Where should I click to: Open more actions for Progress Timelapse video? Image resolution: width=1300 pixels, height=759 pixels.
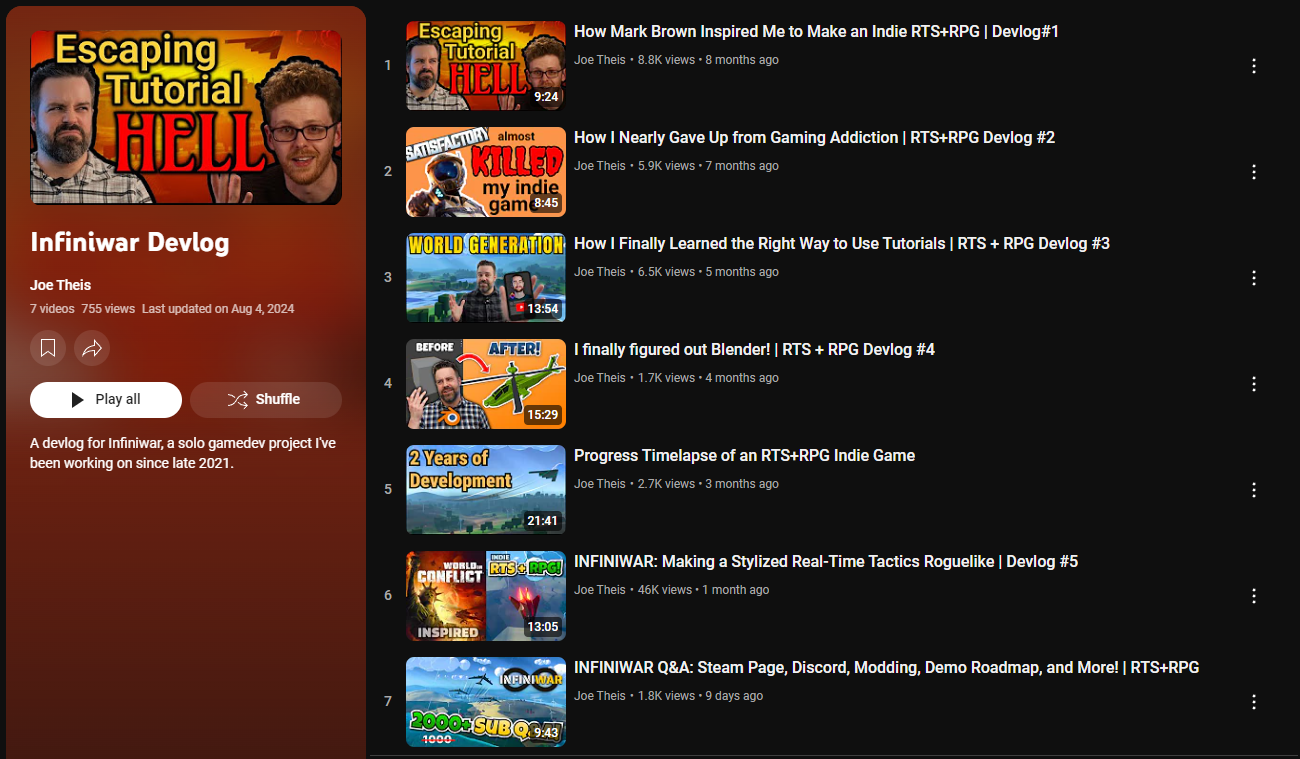(1253, 490)
